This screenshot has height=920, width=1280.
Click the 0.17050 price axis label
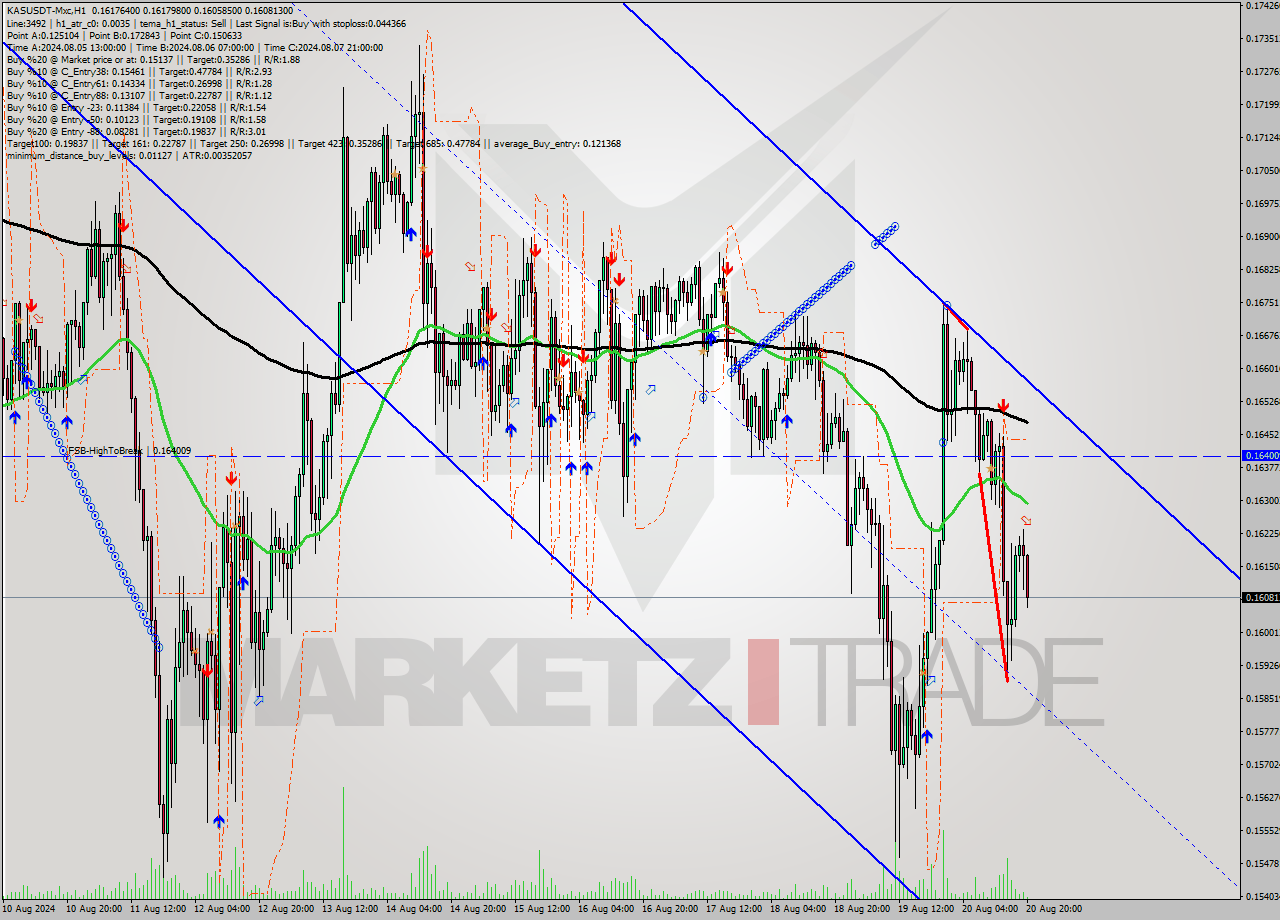[x=1261, y=170]
